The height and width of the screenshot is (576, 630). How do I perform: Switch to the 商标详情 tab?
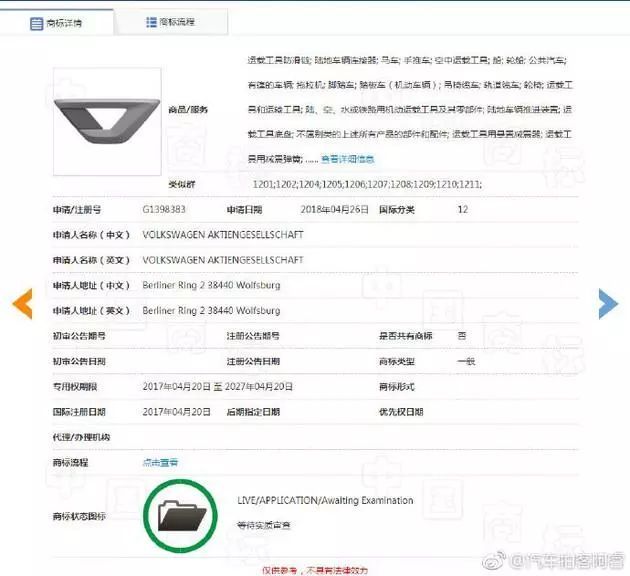pos(57,22)
